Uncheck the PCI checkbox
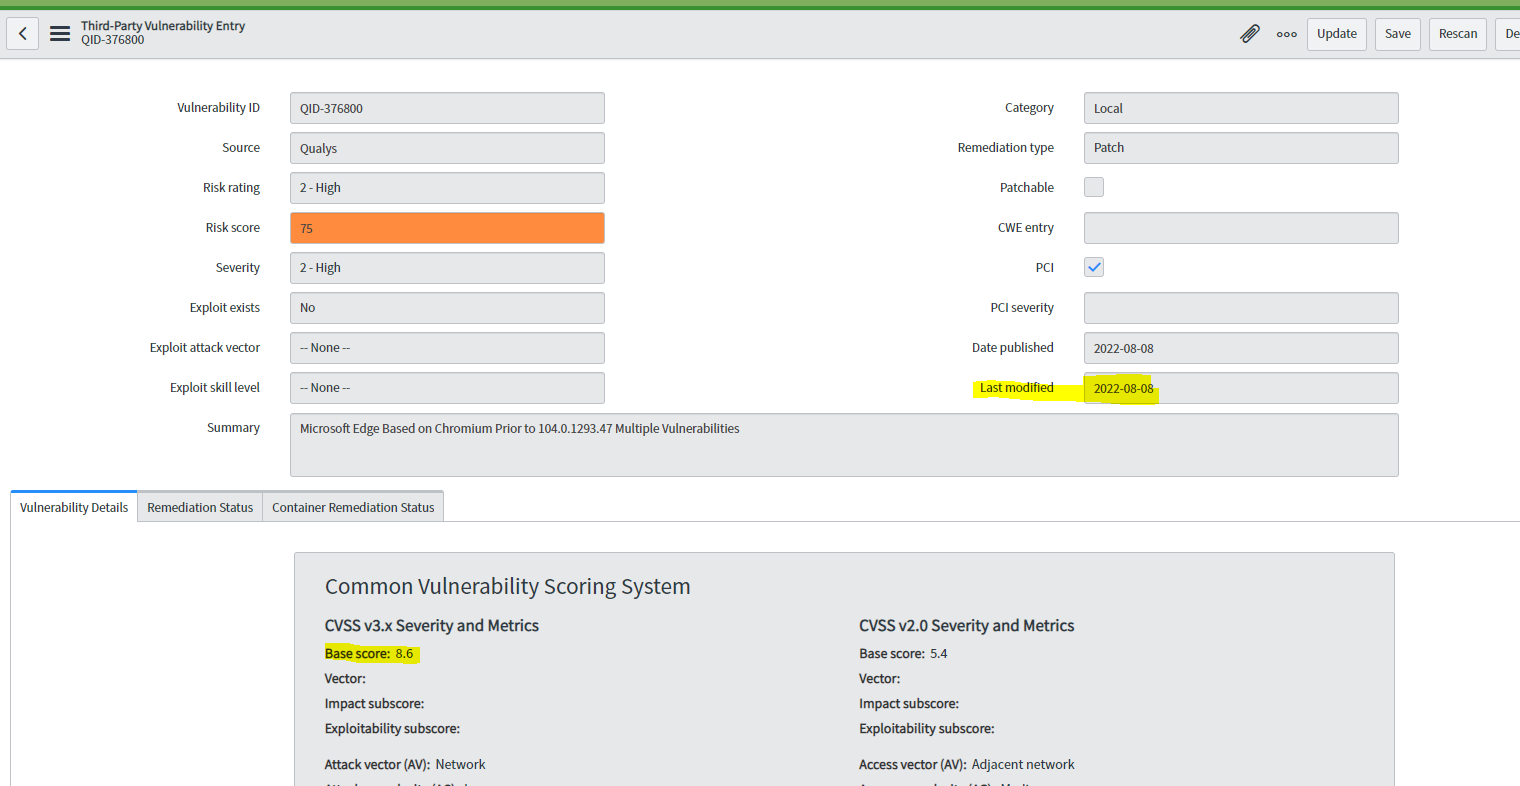The height and width of the screenshot is (786, 1520). click(1094, 267)
